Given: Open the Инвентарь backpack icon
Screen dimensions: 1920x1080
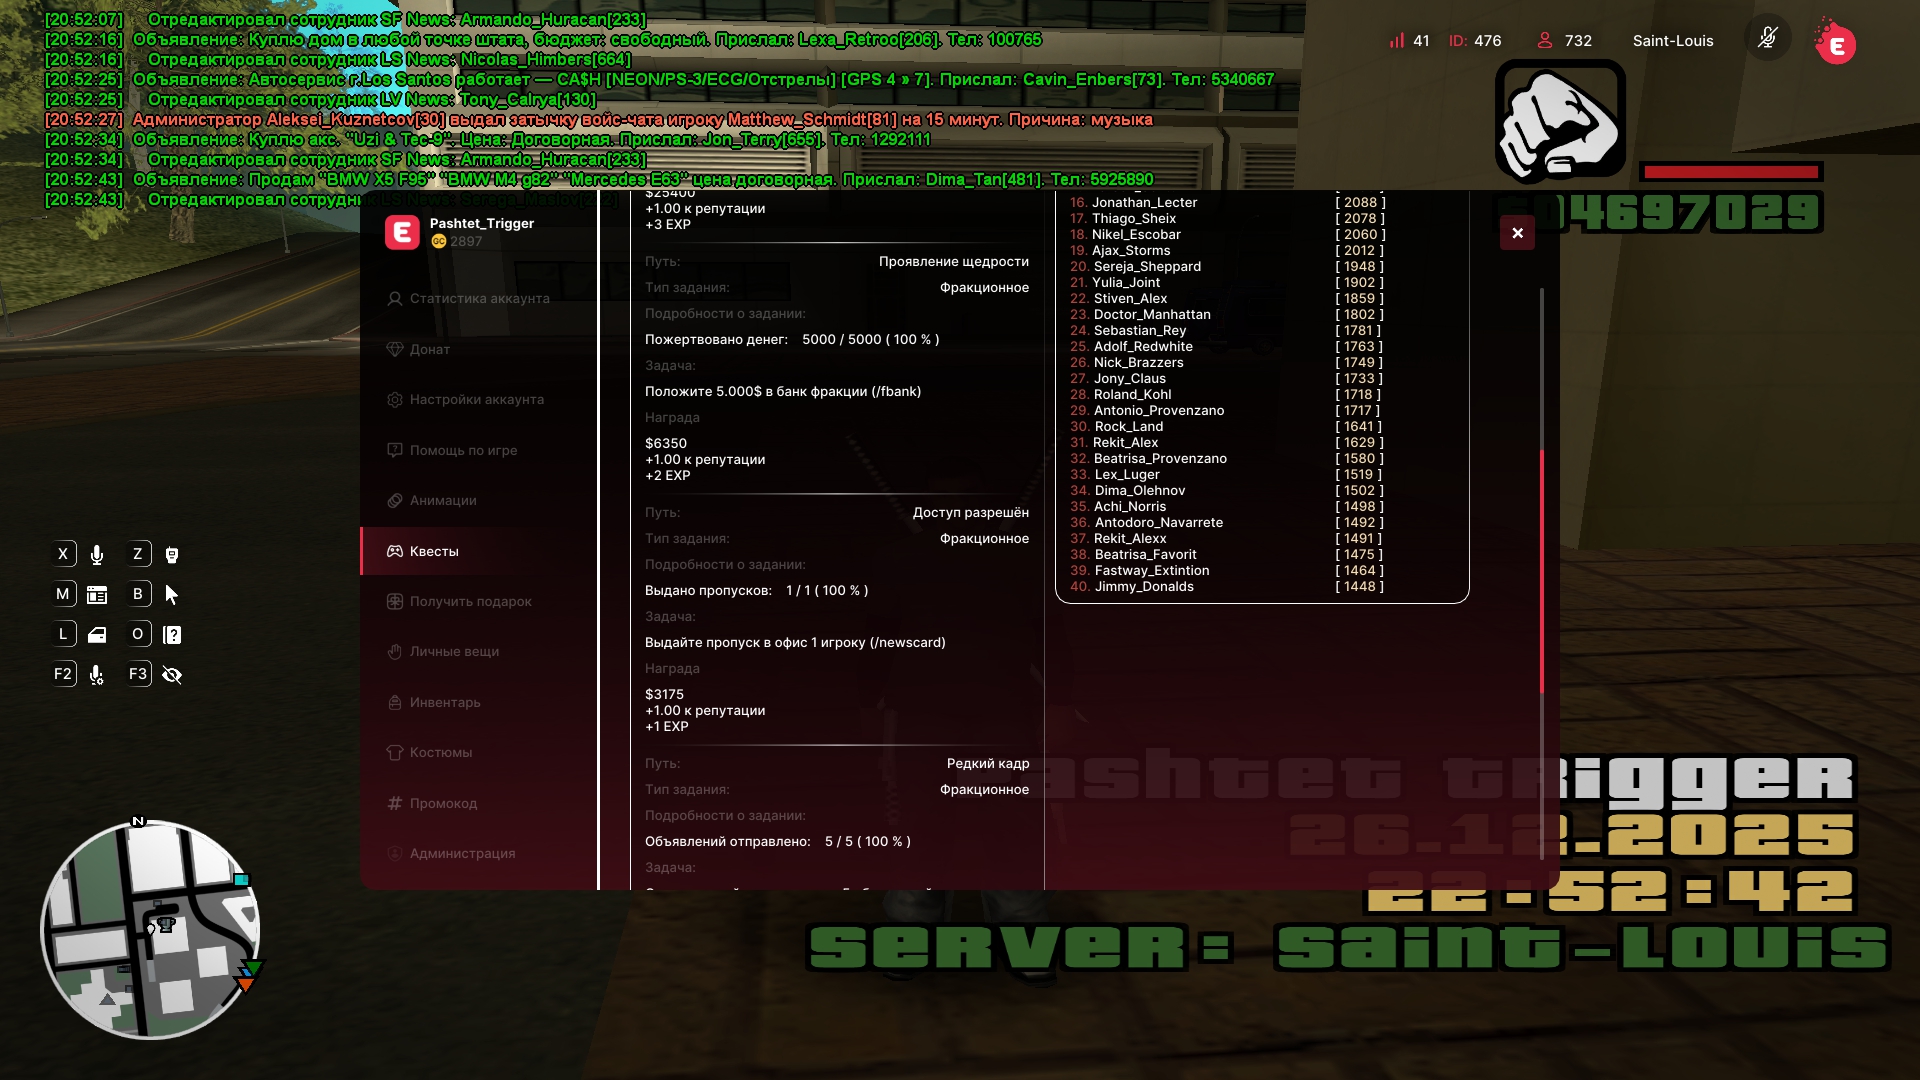Looking at the screenshot, I should [394, 702].
